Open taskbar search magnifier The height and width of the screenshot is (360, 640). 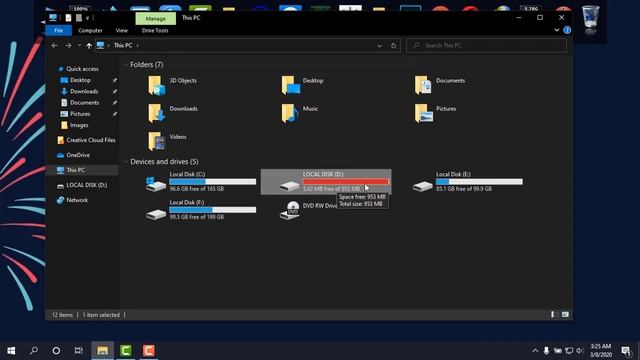(34, 351)
